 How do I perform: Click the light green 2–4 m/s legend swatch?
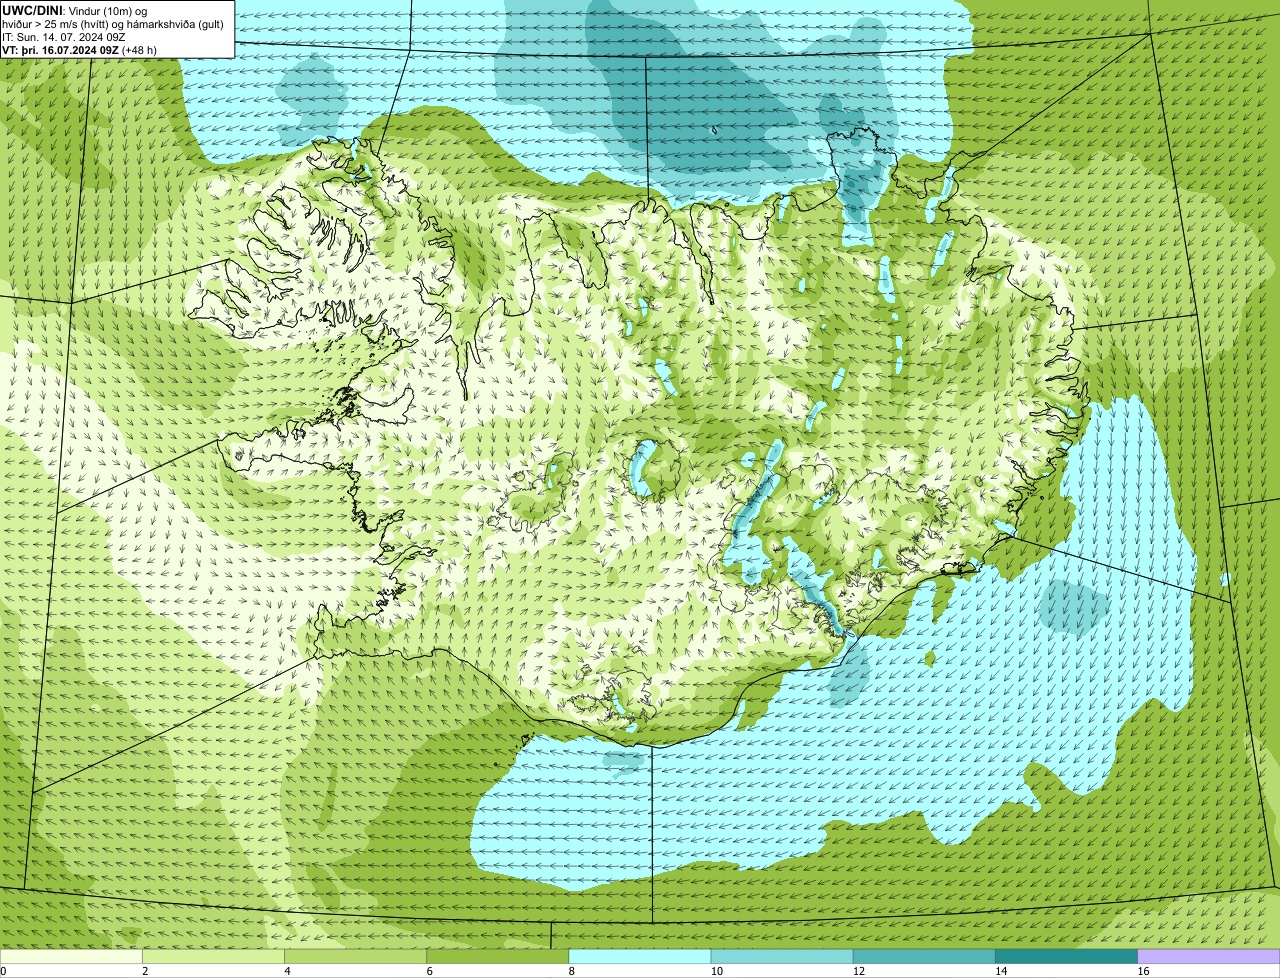click(x=213, y=956)
